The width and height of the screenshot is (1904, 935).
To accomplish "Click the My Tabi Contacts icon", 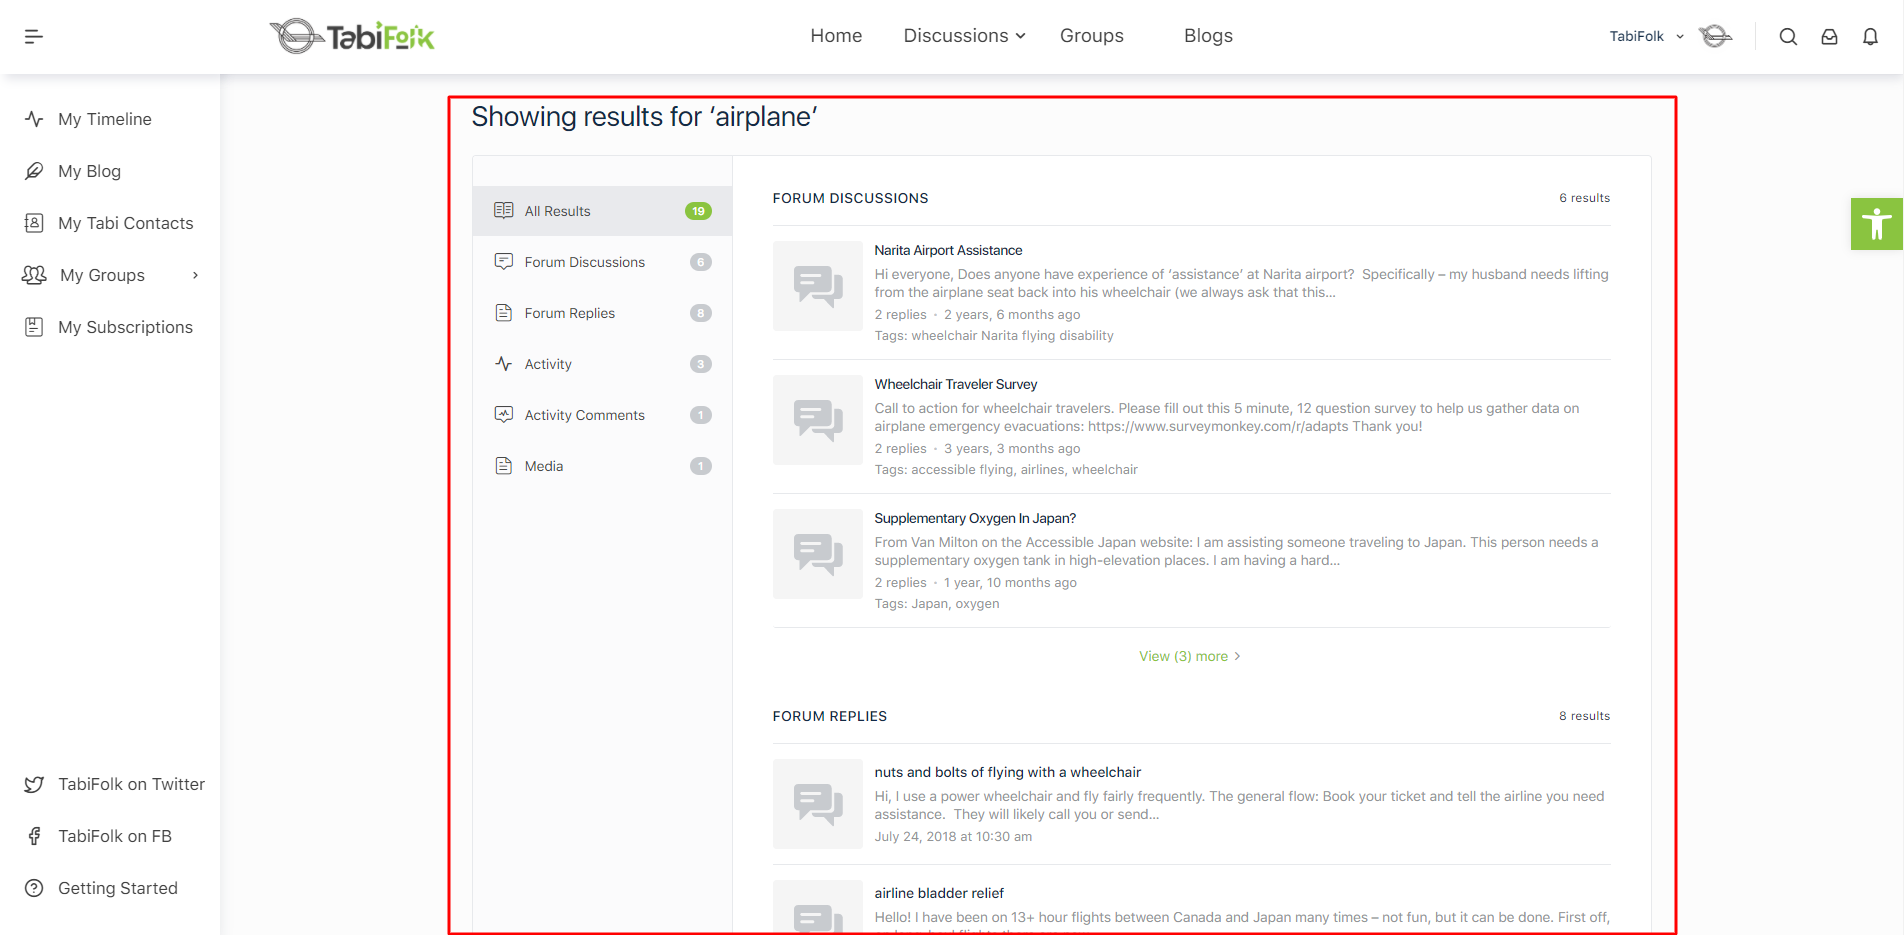I will click(34, 223).
